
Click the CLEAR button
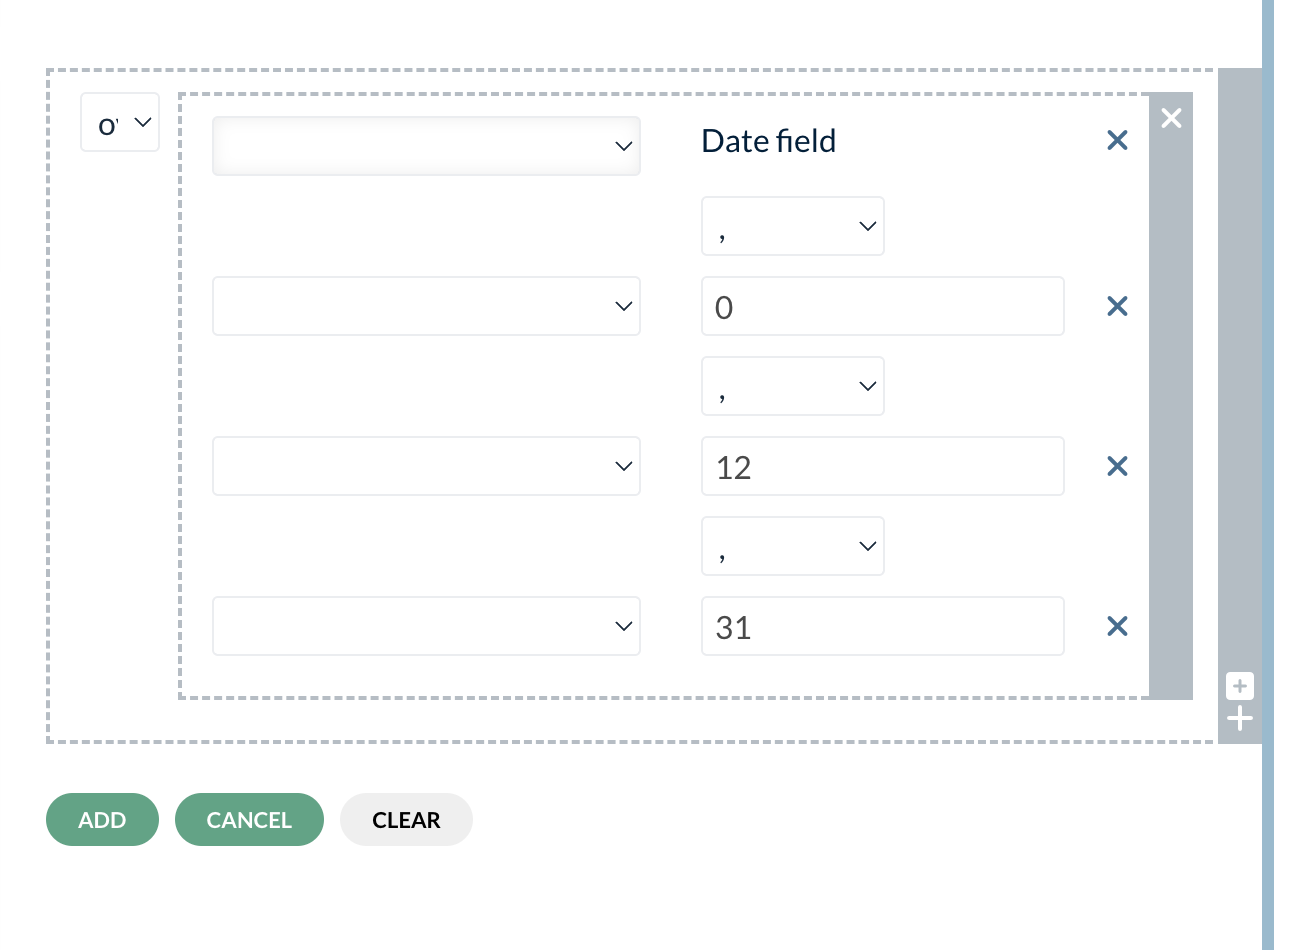406,820
